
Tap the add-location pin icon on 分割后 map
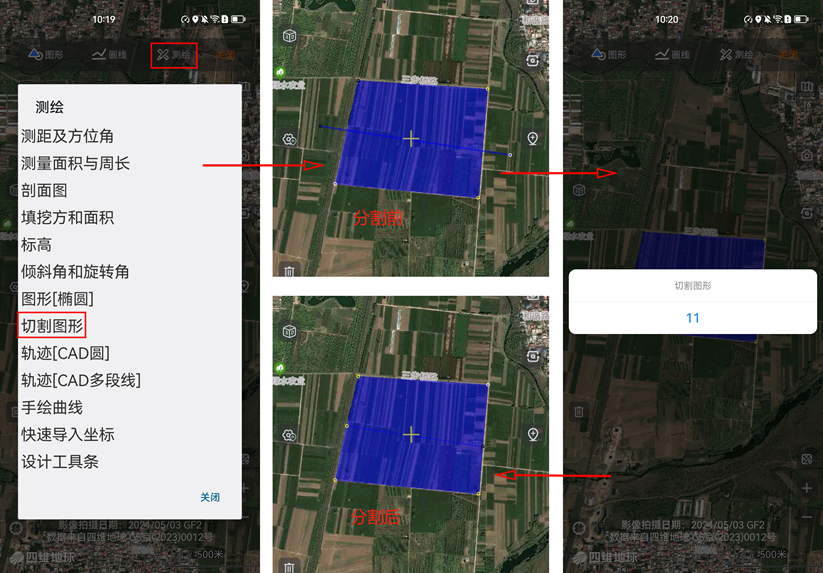(x=533, y=434)
